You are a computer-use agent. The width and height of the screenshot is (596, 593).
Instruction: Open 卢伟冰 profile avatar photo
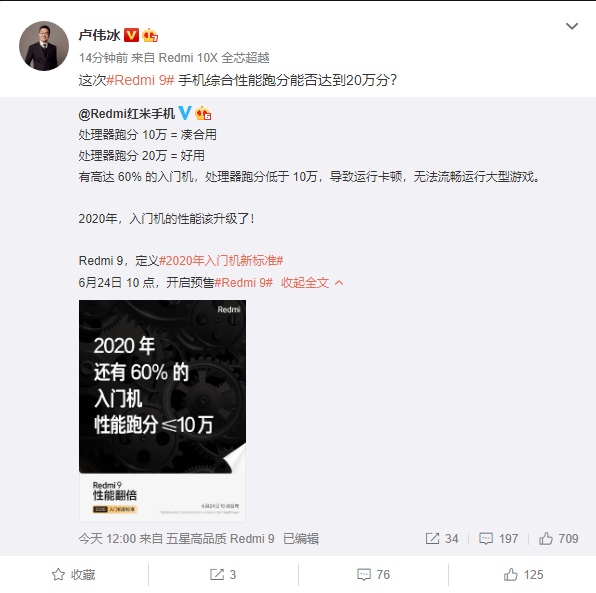[x=44, y=46]
